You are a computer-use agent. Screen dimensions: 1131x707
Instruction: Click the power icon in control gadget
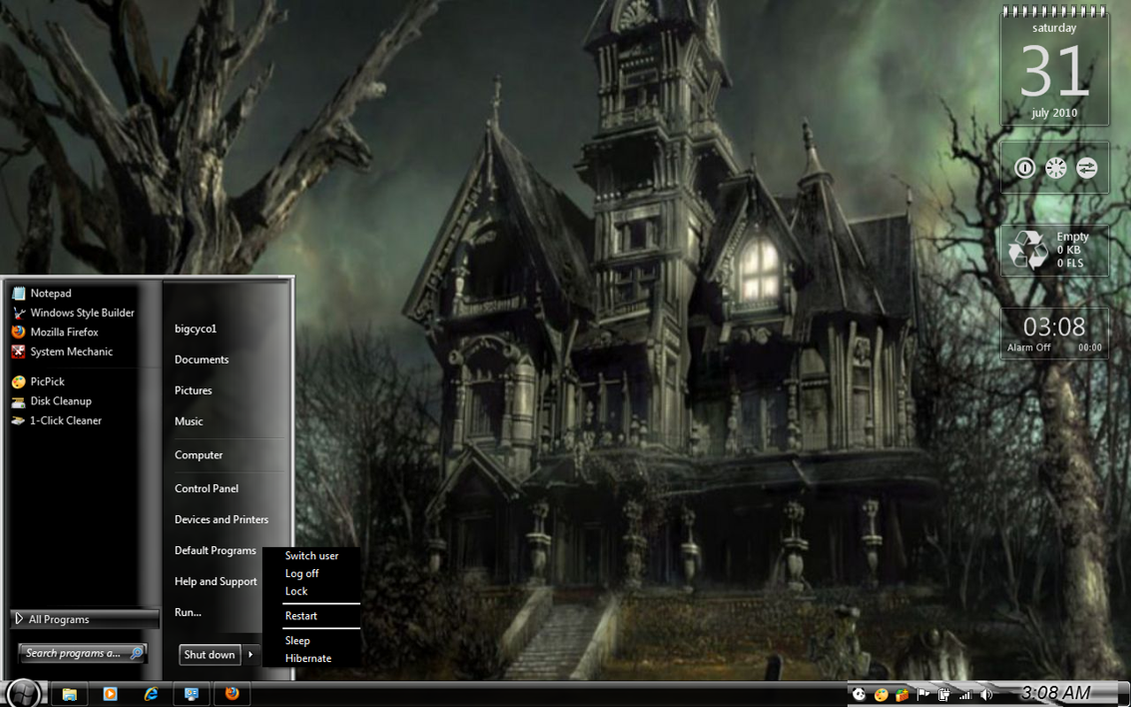tap(1024, 168)
